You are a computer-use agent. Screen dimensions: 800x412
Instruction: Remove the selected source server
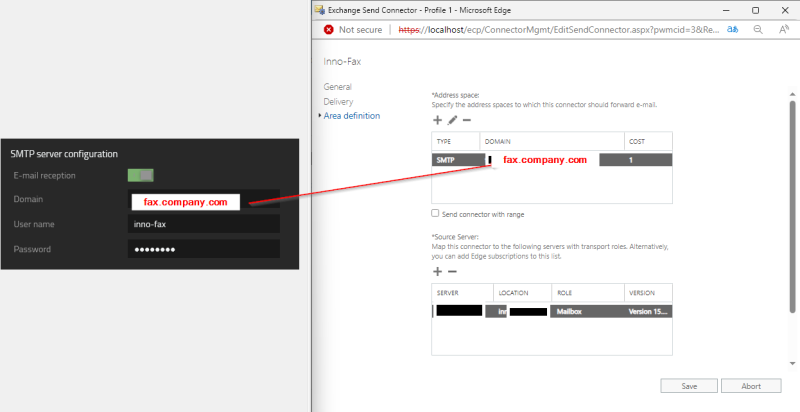(452, 271)
